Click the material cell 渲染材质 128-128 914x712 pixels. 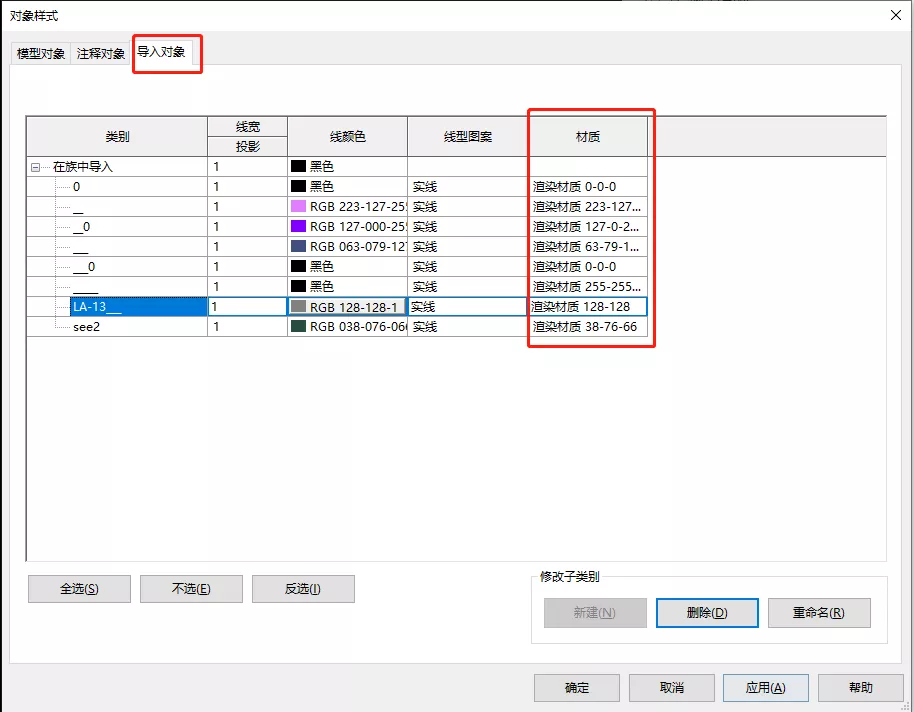click(587, 307)
